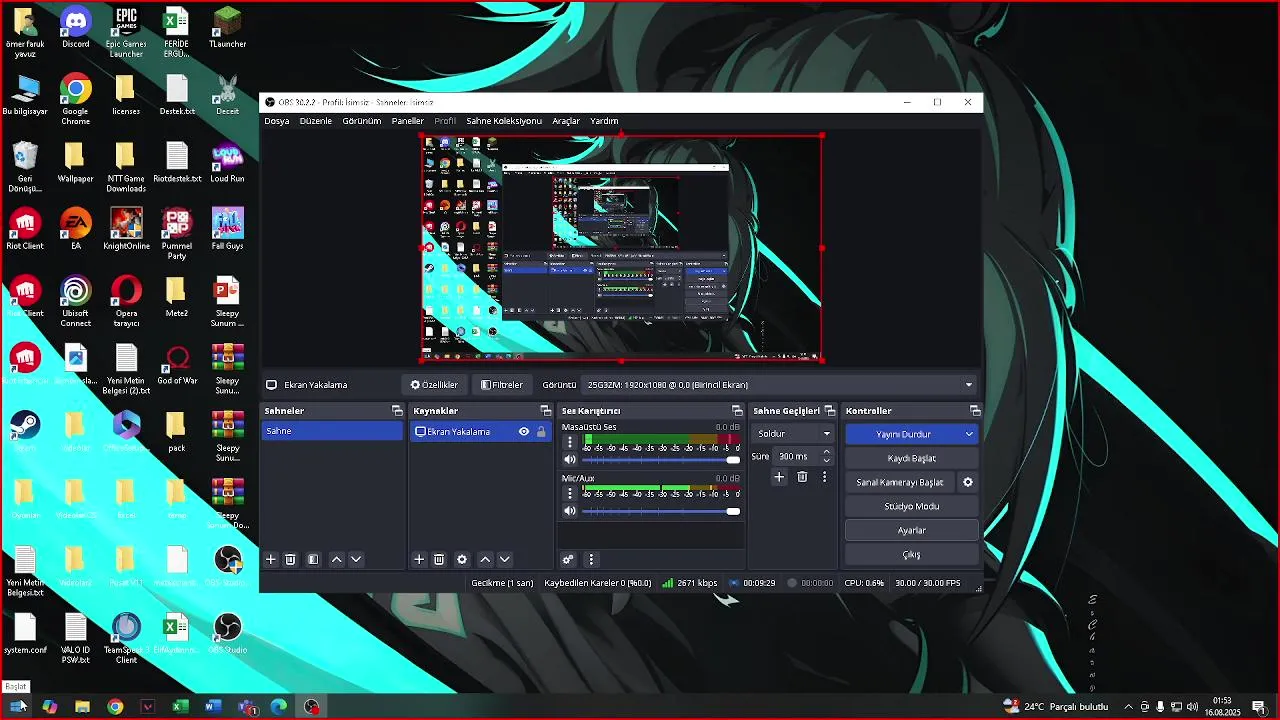Move scene up in Sahneler panel

tap(336, 560)
